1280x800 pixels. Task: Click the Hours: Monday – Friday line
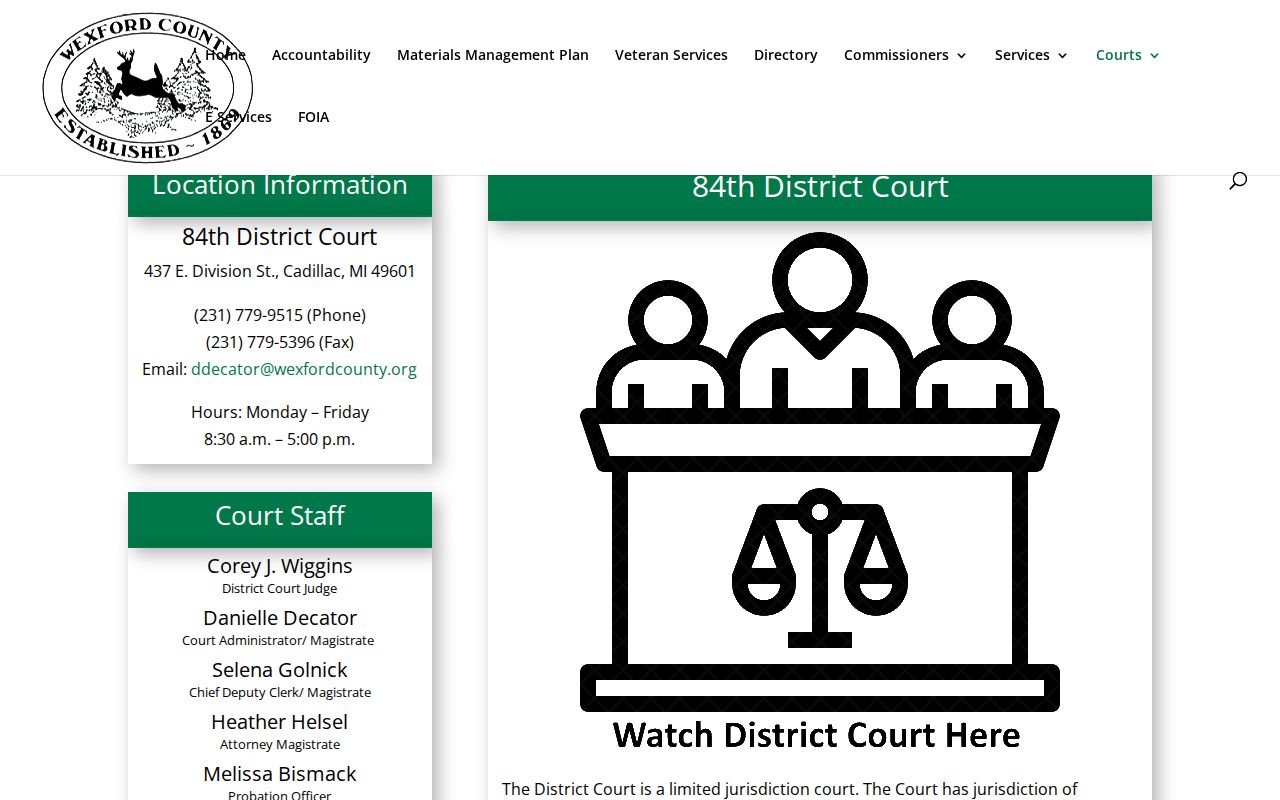[280, 412]
